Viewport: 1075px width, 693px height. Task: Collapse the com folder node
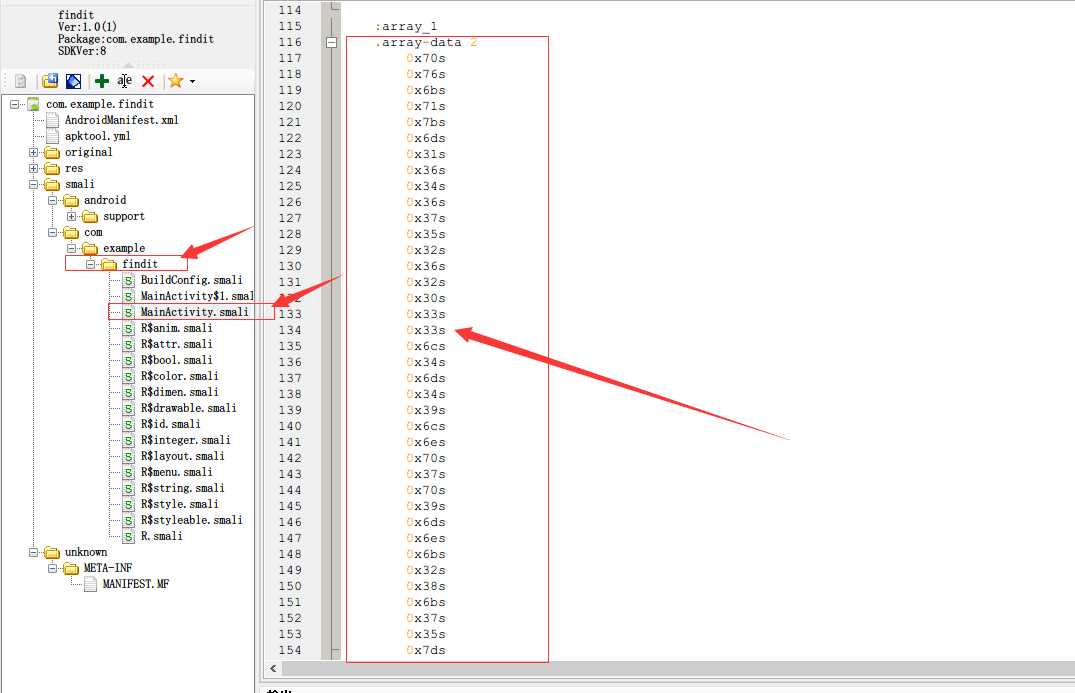[x=52, y=232]
